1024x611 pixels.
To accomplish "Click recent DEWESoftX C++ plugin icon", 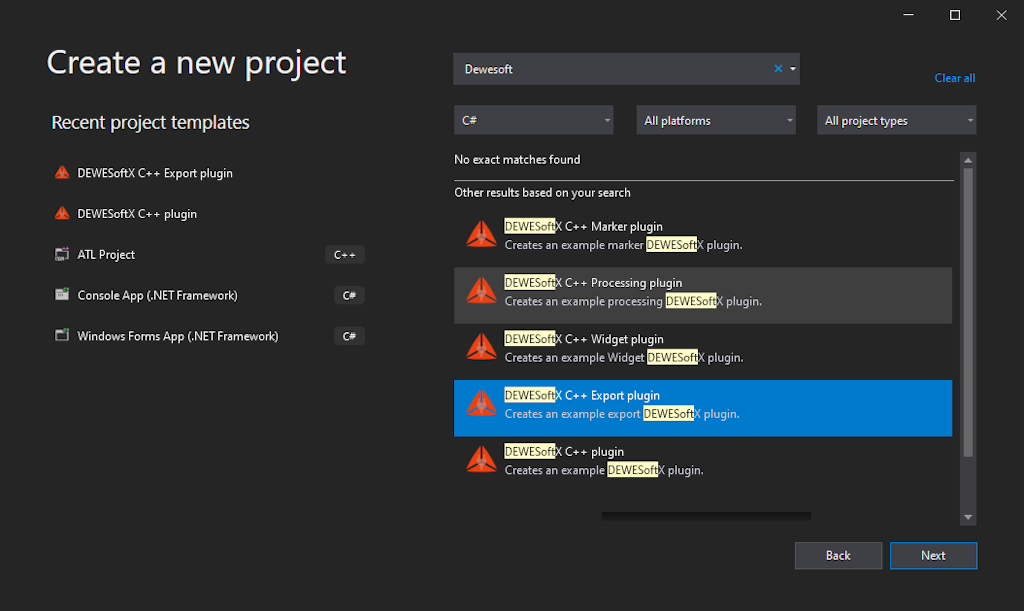I will click(x=62, y=213).
